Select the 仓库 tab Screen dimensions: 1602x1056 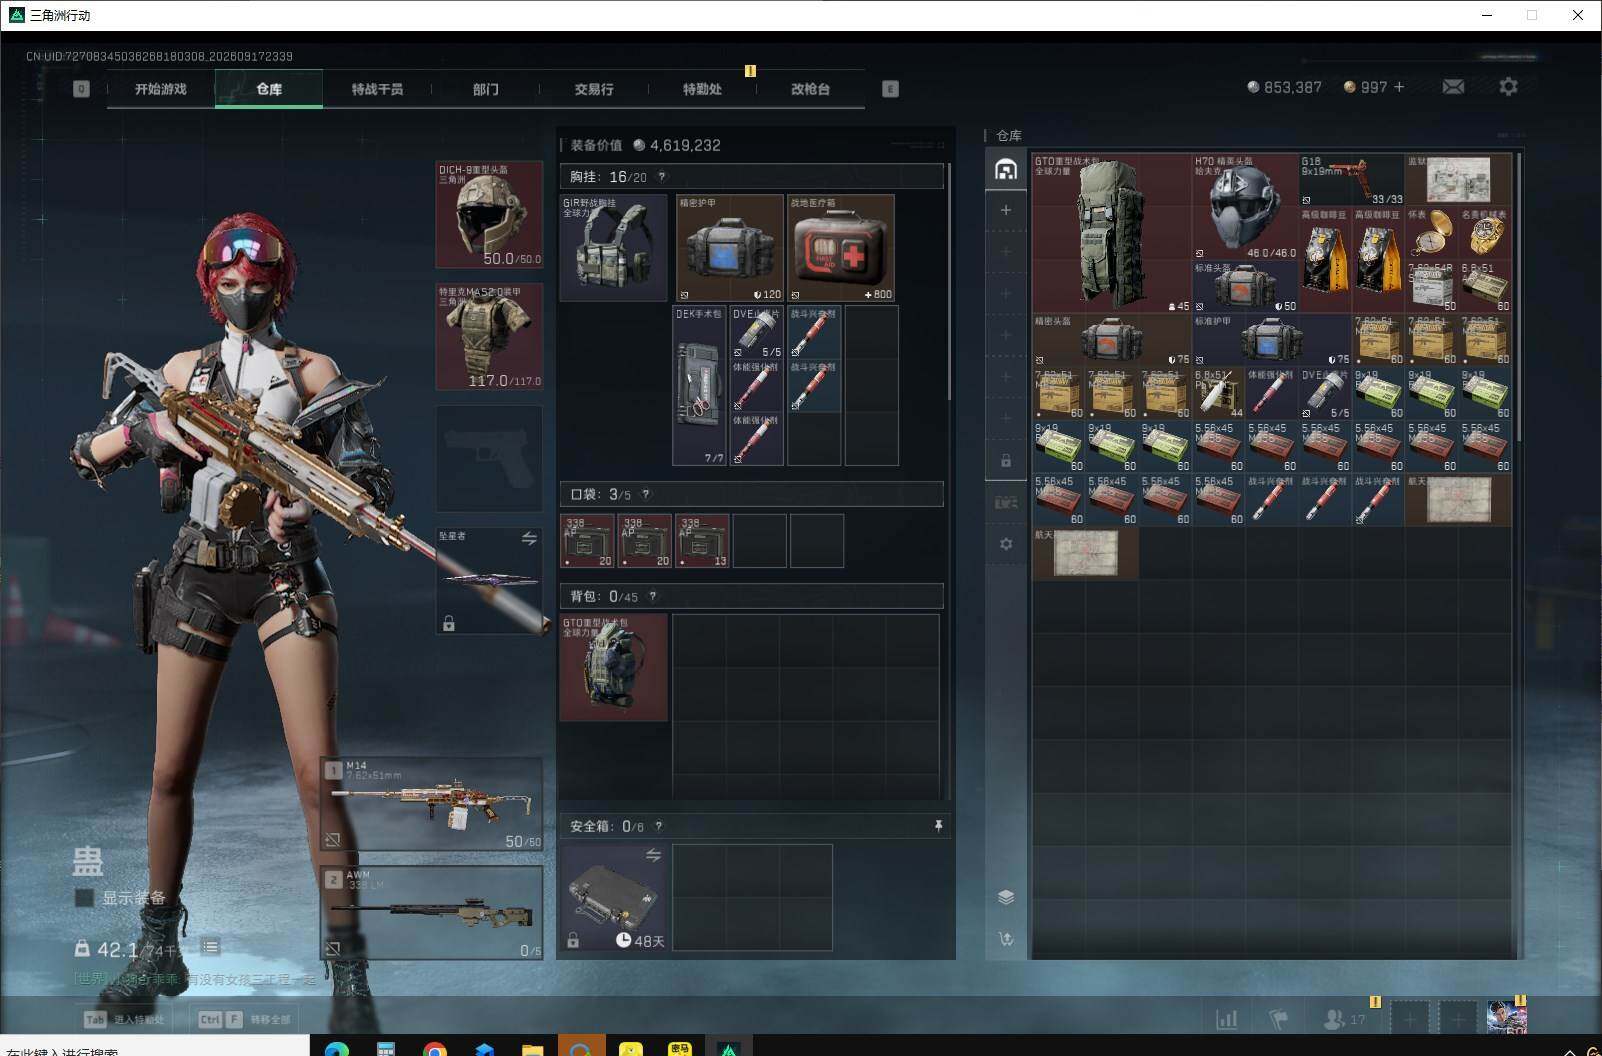[269, 89]
